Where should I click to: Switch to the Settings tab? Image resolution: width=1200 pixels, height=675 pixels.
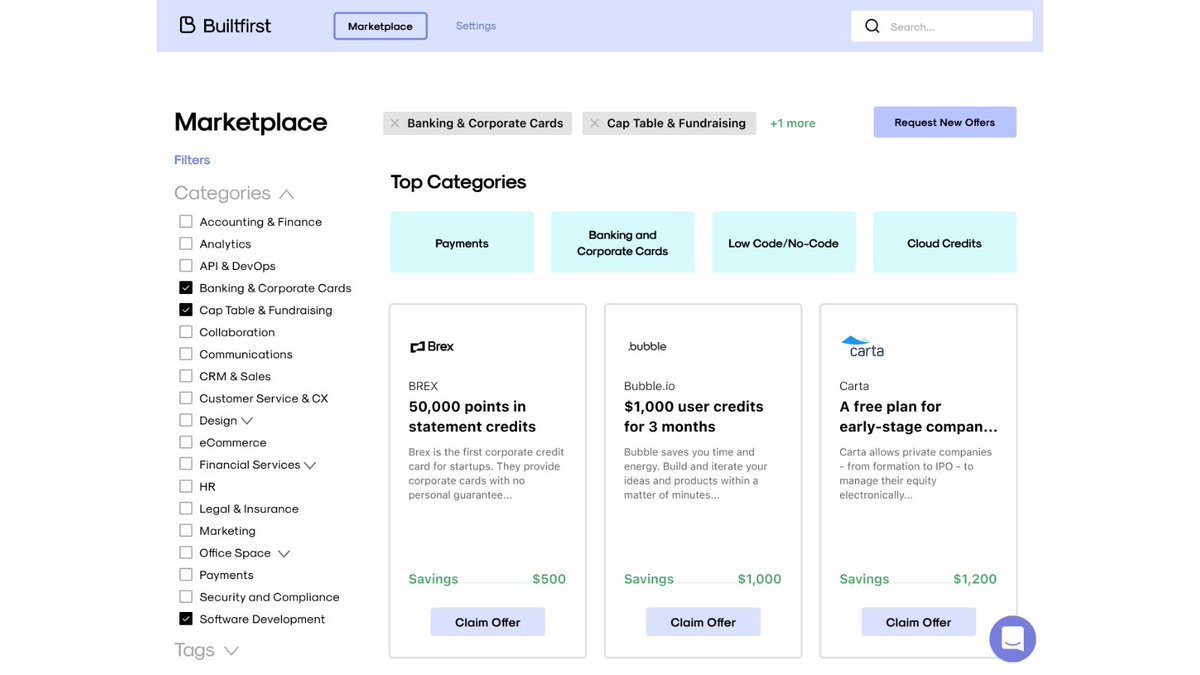point(476,26)
